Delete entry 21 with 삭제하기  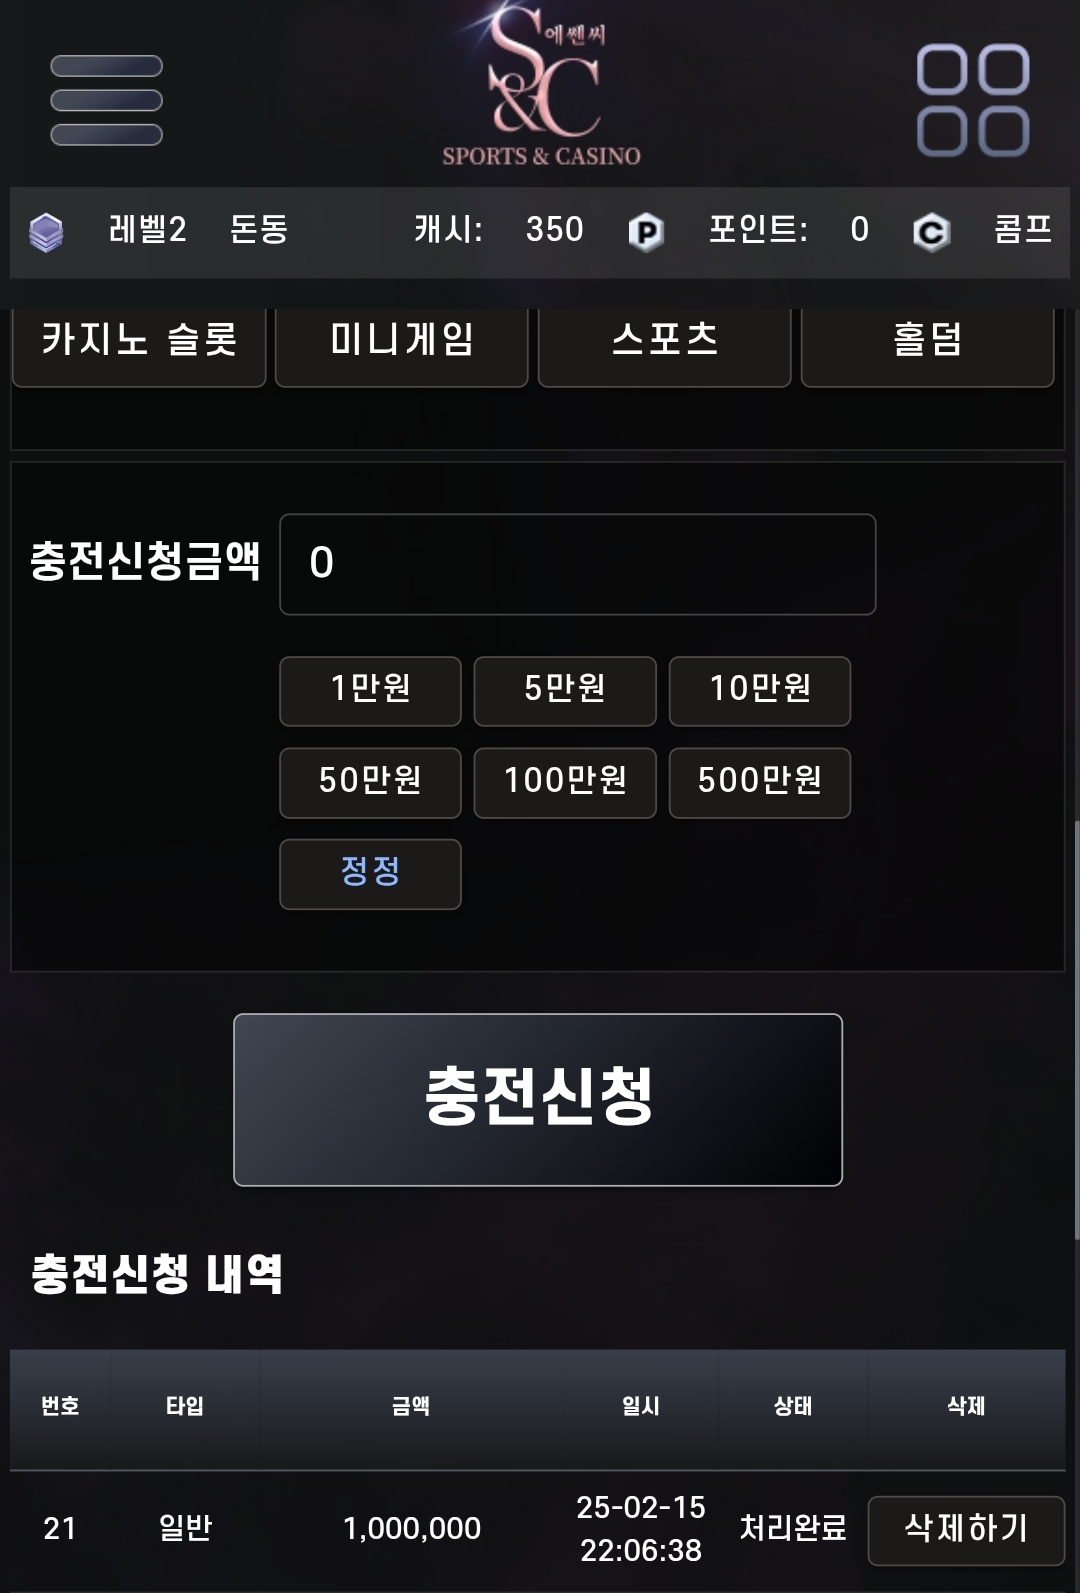pyautogui.click(x=966, y=1530)
